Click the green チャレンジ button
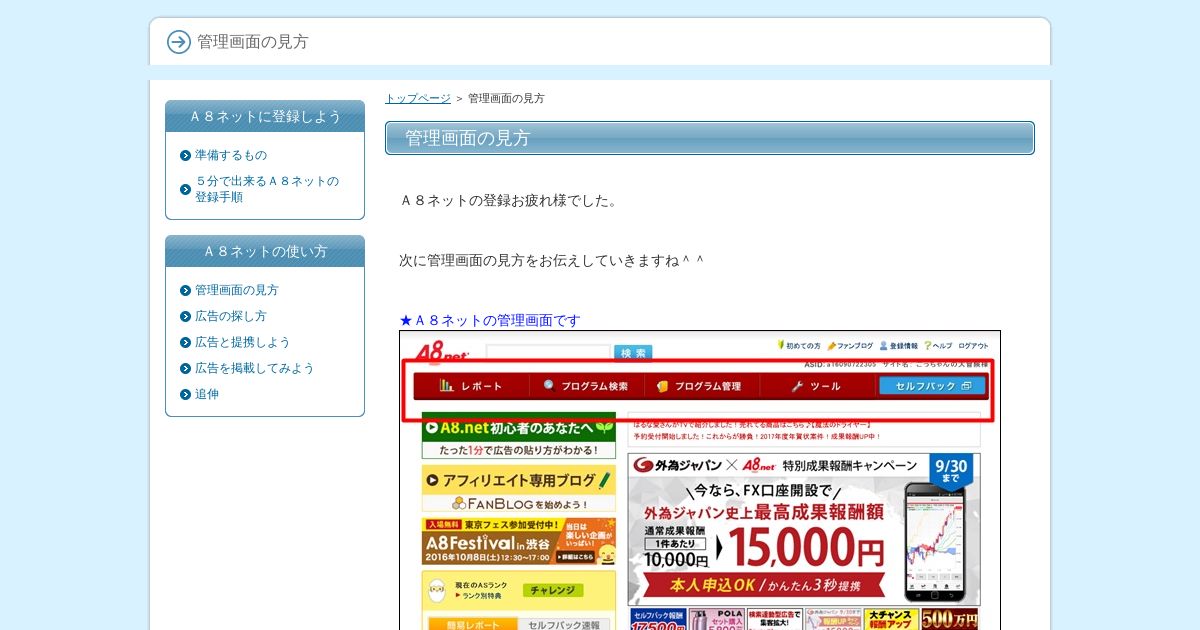 click(x=552, y=590)
